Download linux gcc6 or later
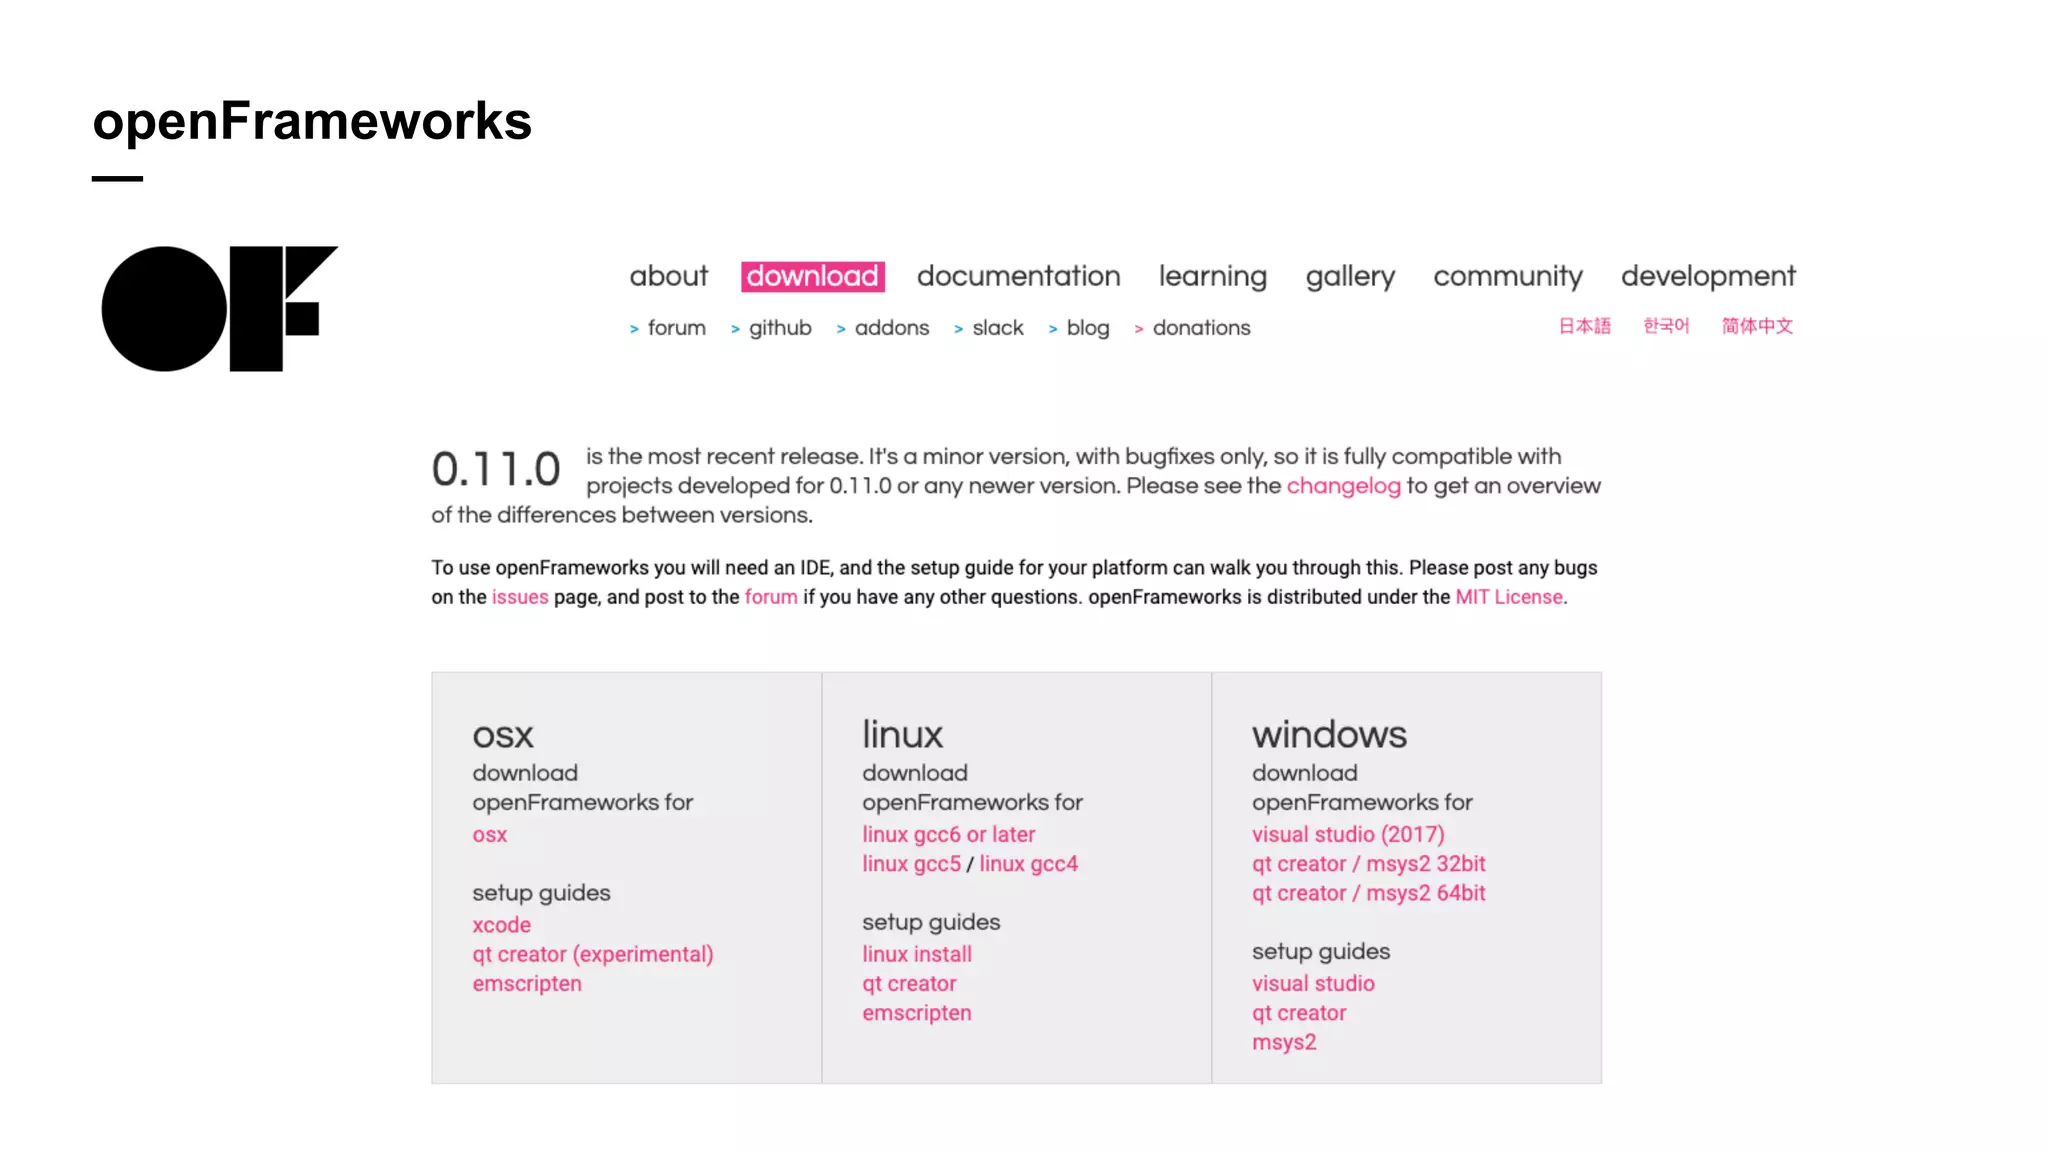This screenshot has width=2048, height=1152. [949, 834]
